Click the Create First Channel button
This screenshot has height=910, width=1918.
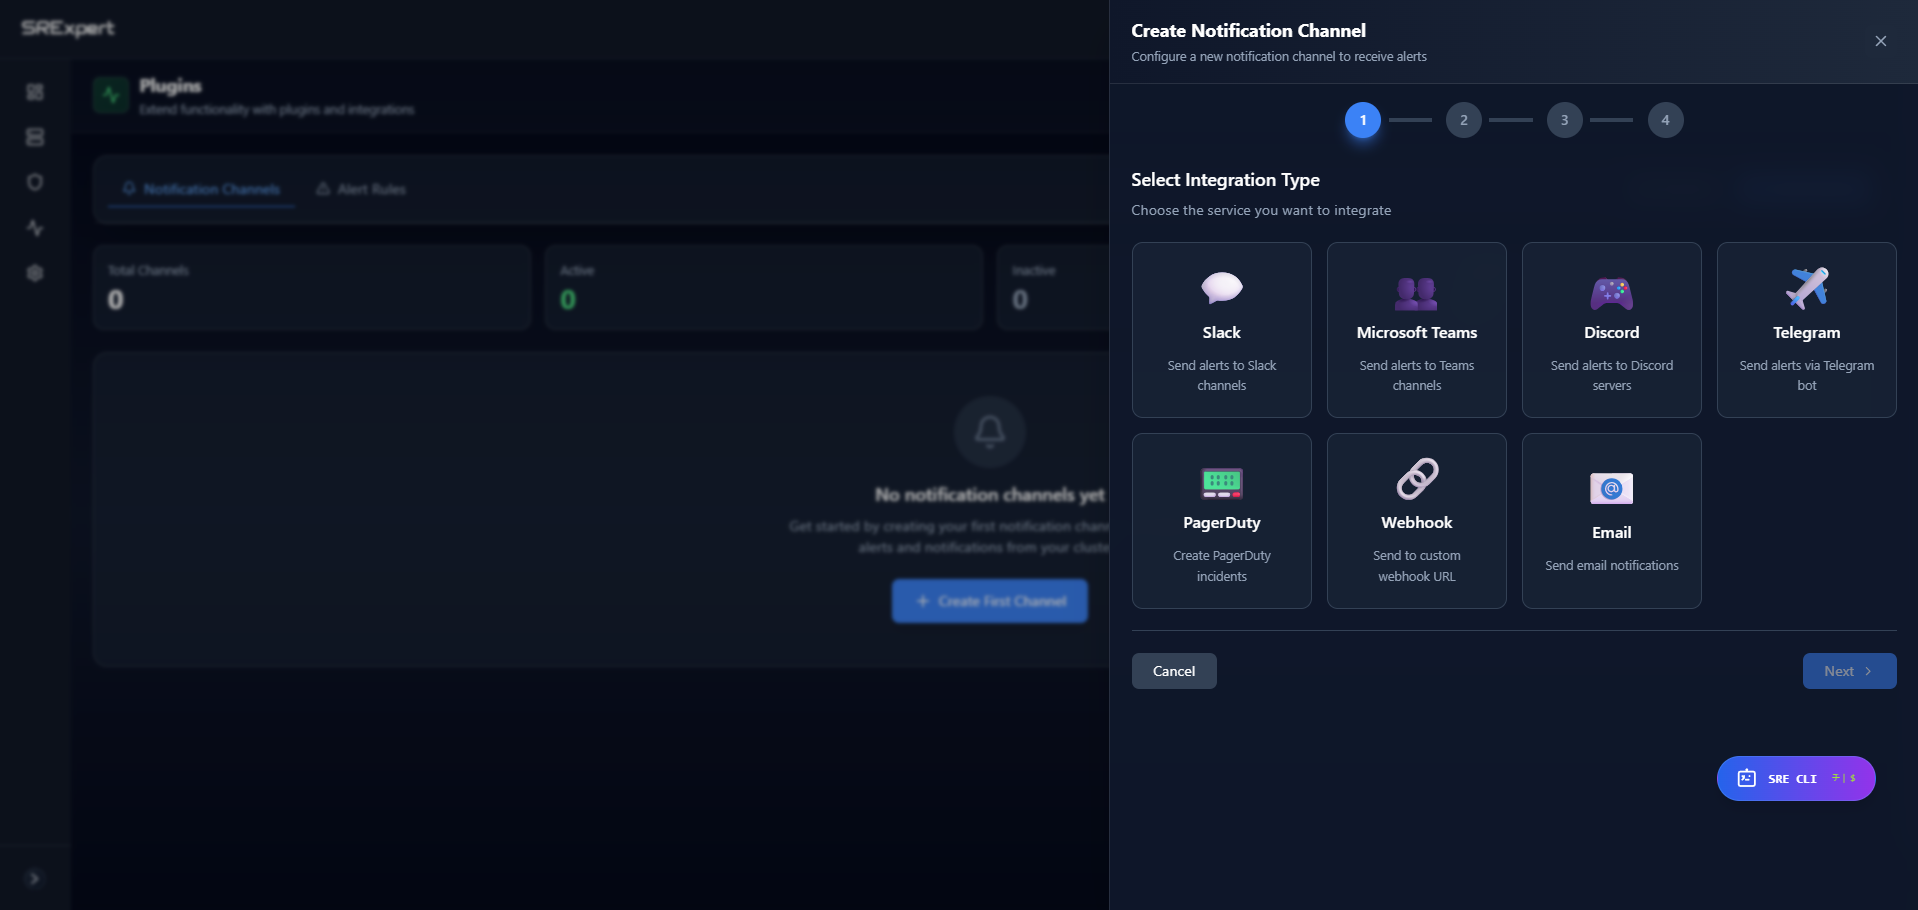(989, 600)
